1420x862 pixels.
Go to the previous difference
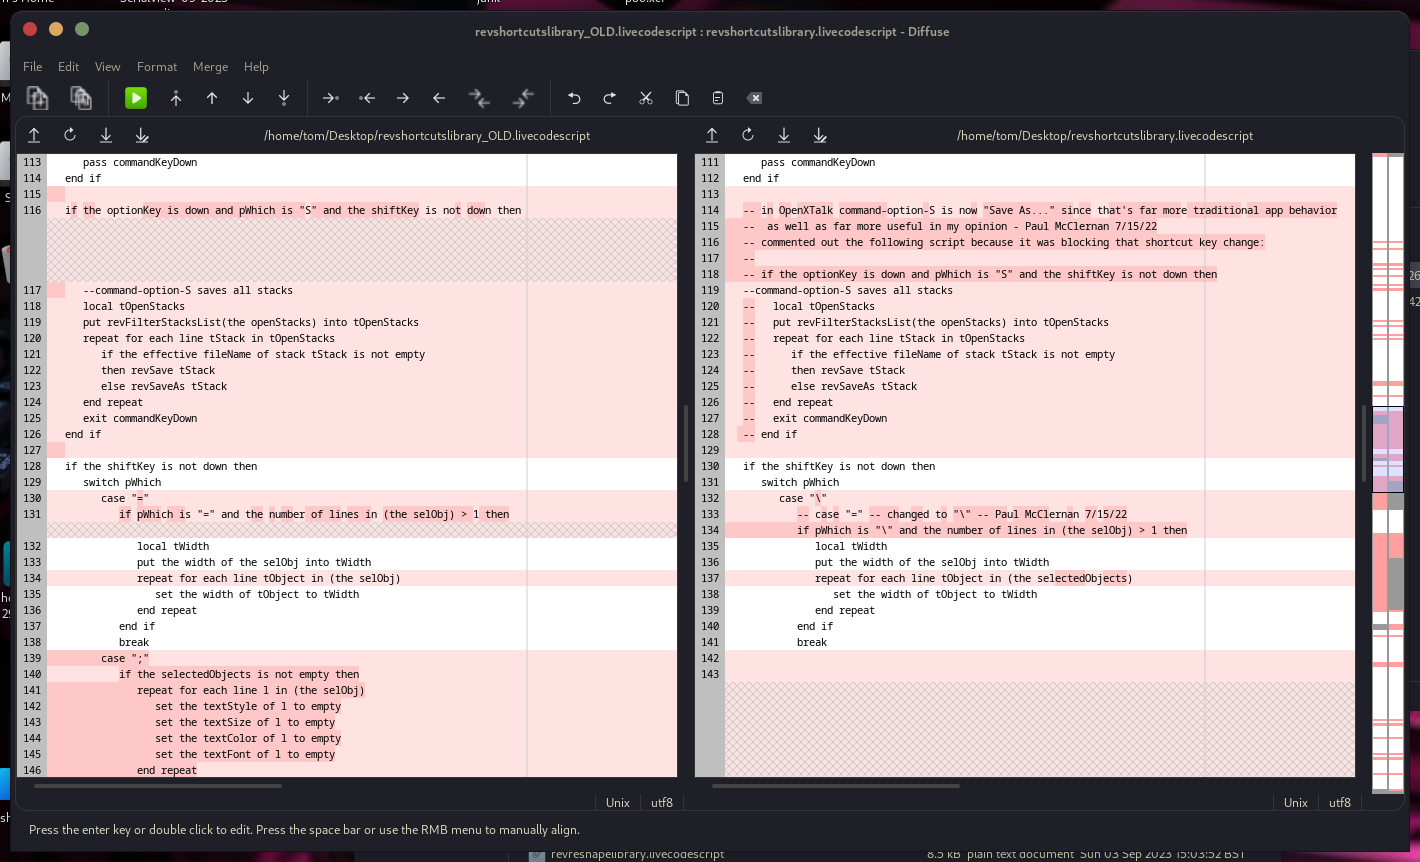[x=212, y=97]
